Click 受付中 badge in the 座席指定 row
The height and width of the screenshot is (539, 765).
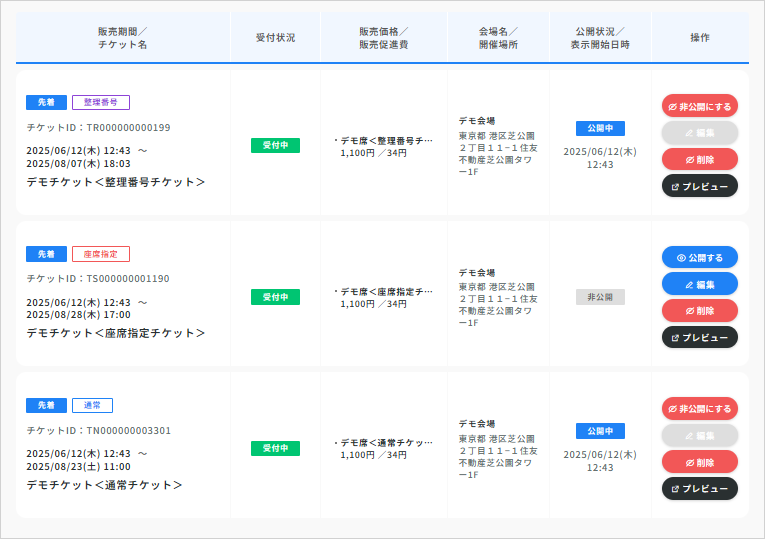pyautogui.click(x=275, y=297)
